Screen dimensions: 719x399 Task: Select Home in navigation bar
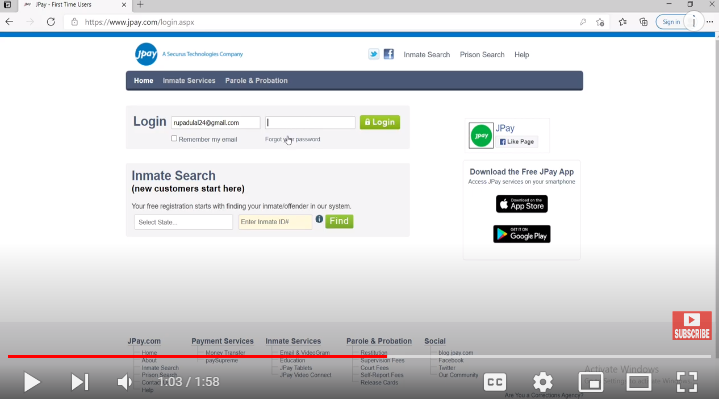144,81
